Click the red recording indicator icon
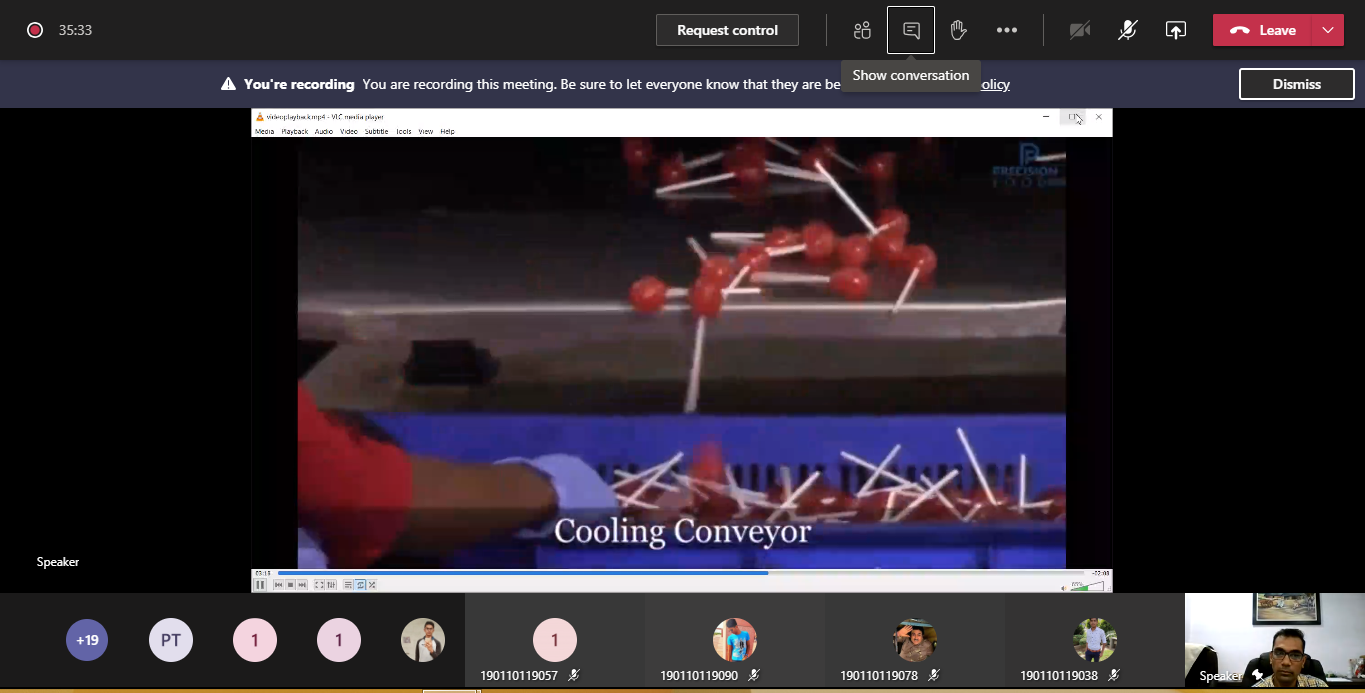 coord(35,30)
